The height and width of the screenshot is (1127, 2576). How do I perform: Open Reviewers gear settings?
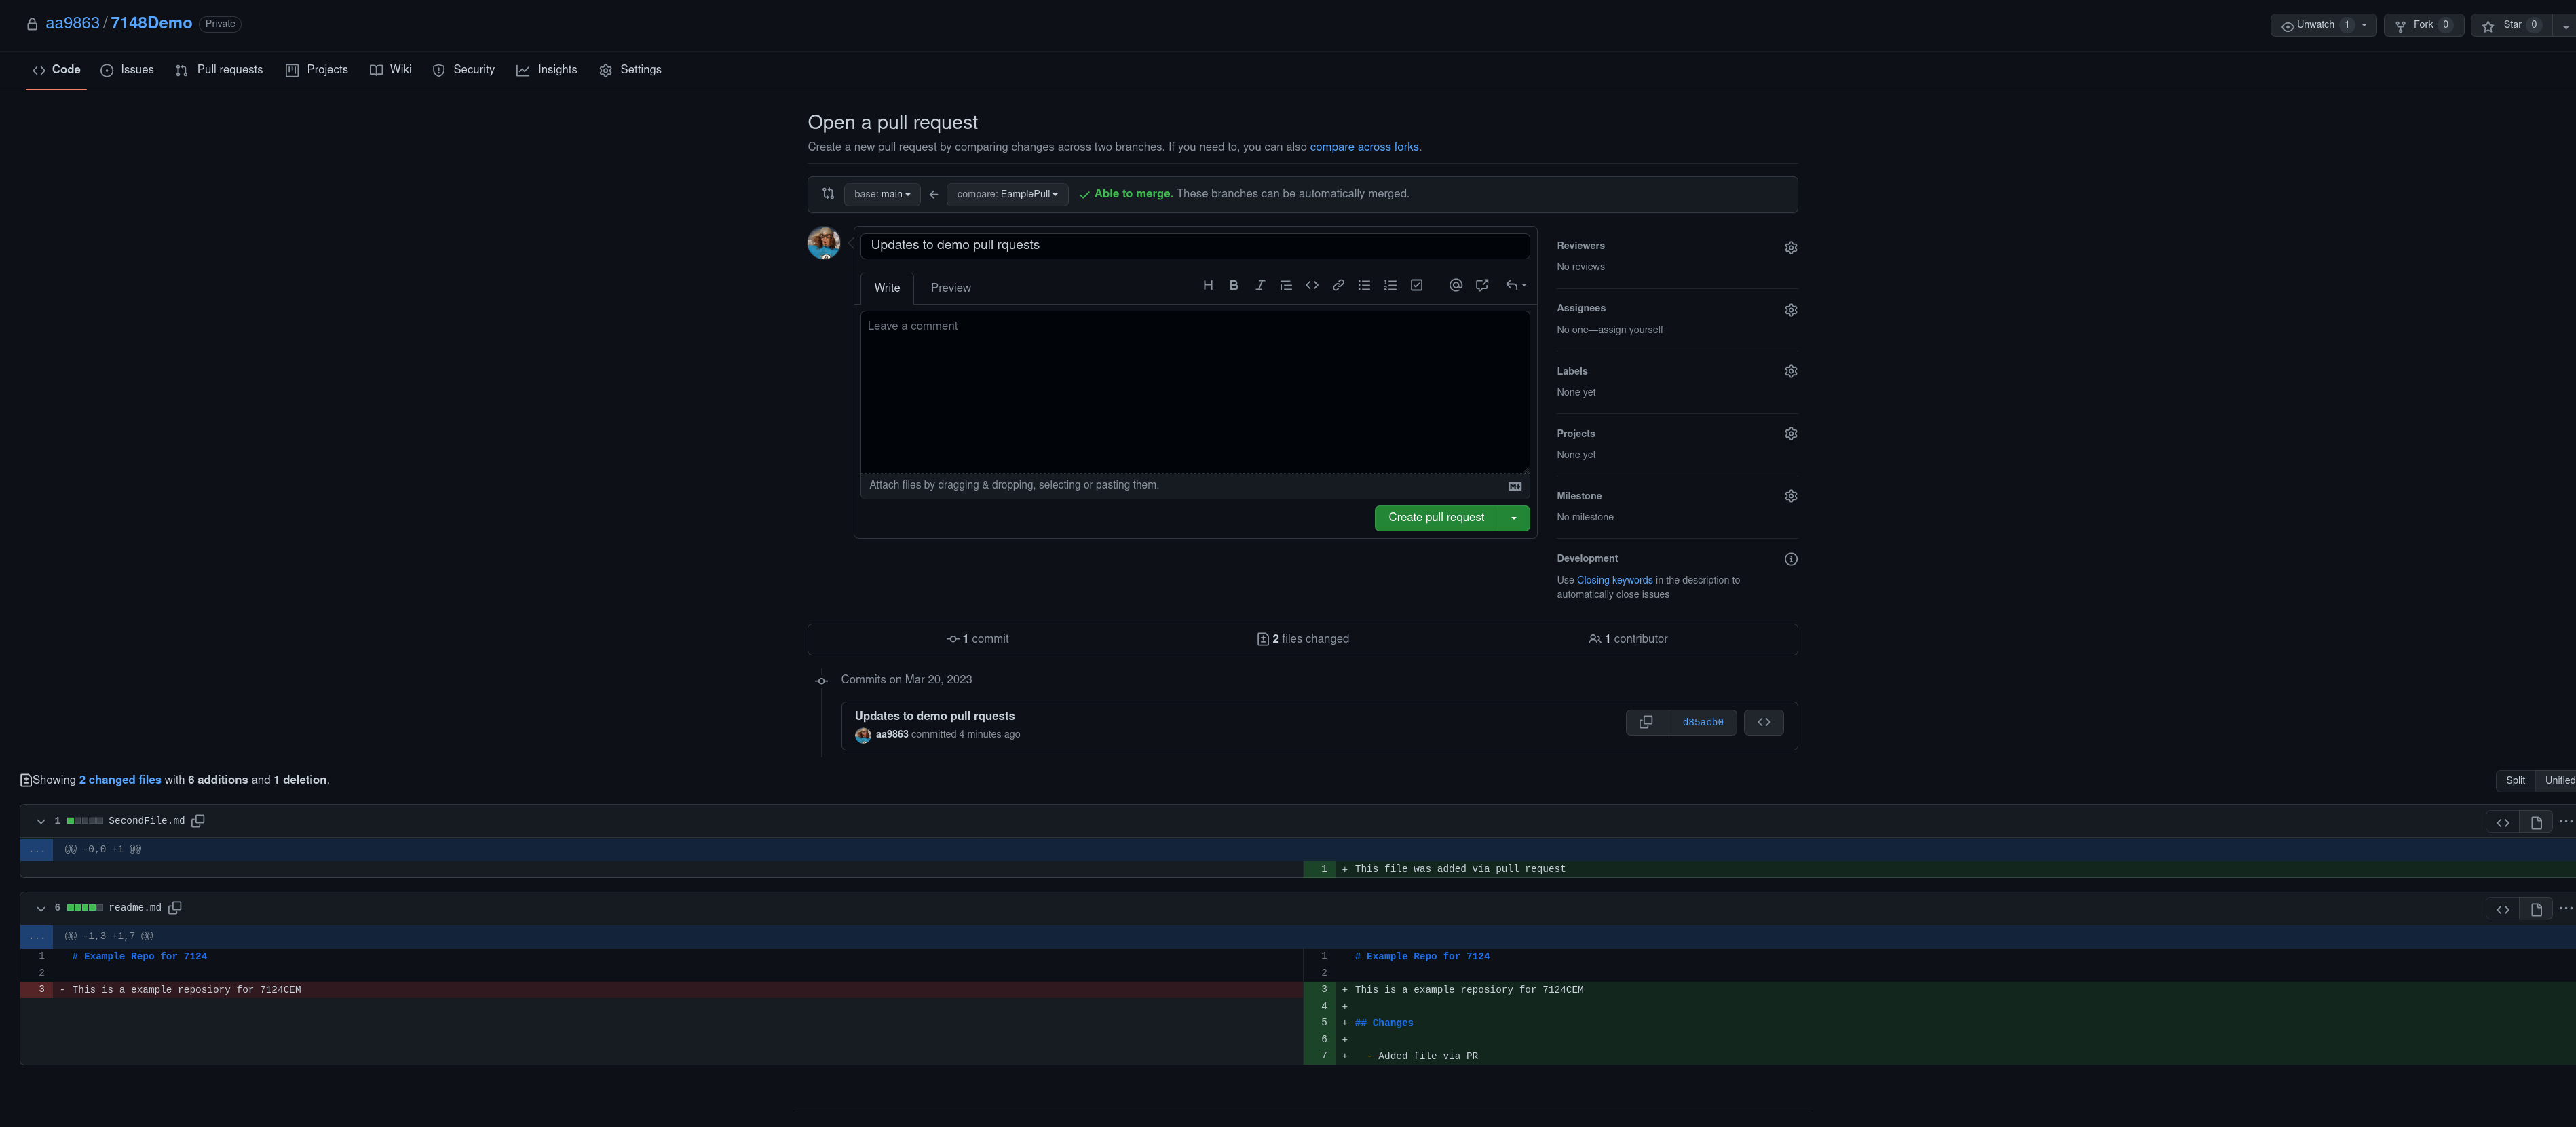point(1790,248)
